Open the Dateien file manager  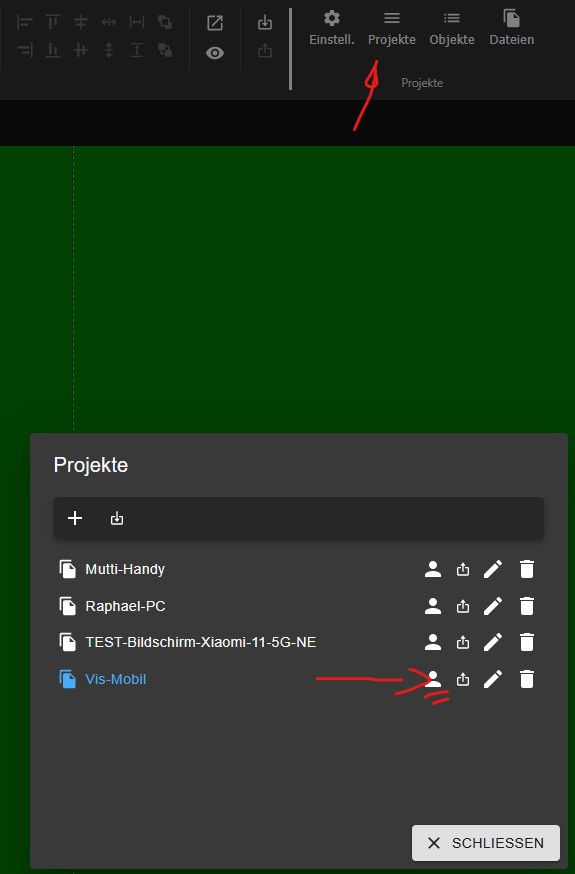pos(511,28)
